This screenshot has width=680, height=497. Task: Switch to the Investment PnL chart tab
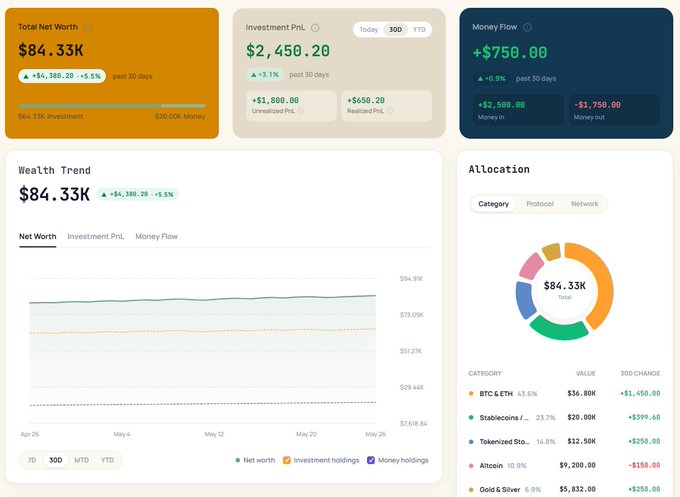click(x=96, y=237)
